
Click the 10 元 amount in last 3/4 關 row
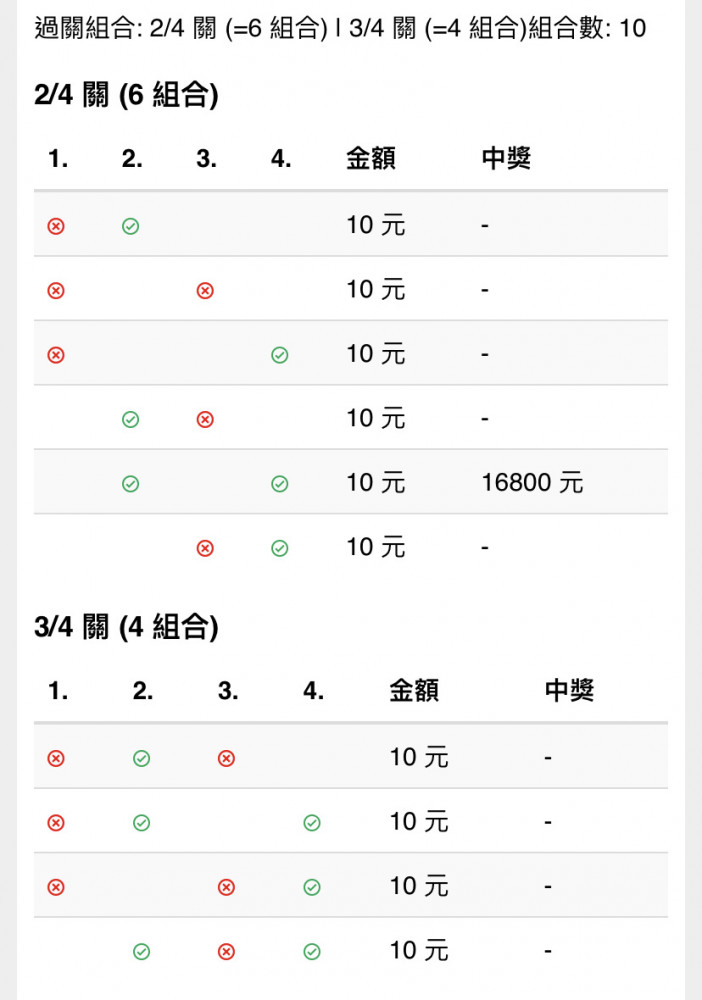(419, 951)
